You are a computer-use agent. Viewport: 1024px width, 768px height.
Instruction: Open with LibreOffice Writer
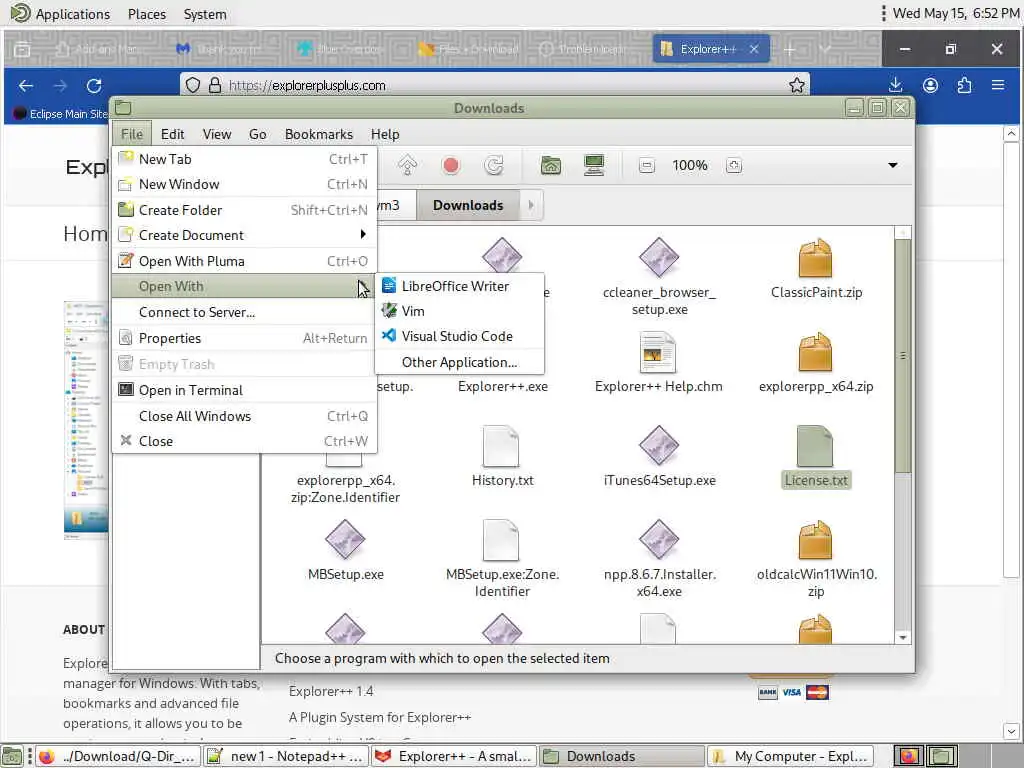coord(460,285)
